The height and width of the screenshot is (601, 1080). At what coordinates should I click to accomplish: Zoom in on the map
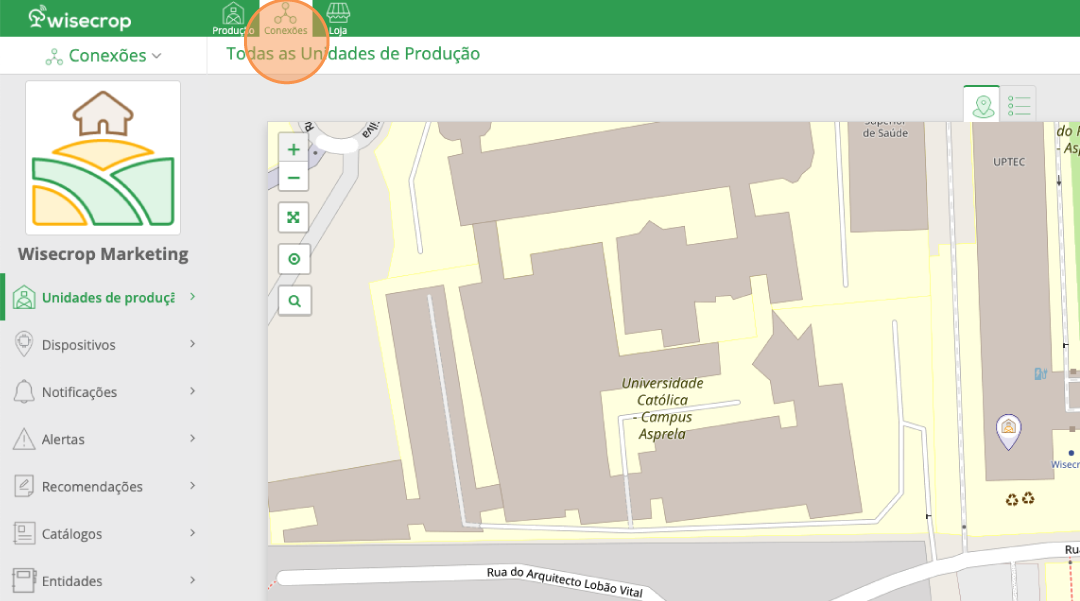pos(294,149)
